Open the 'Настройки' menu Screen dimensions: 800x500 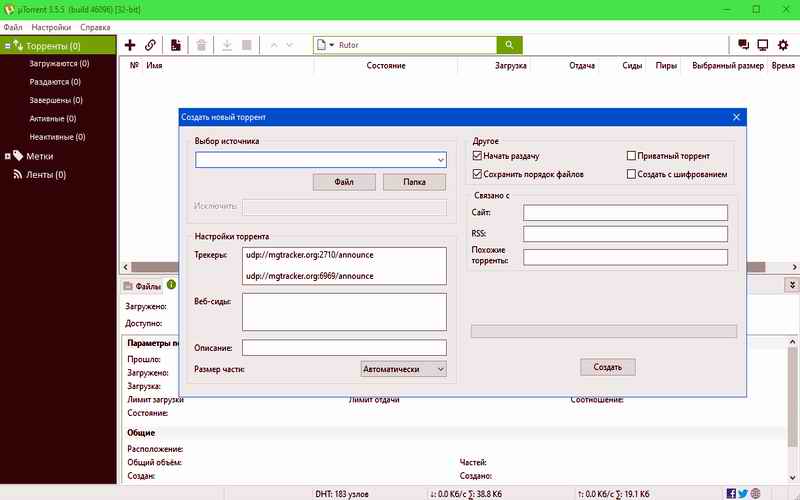coord(51,27)
